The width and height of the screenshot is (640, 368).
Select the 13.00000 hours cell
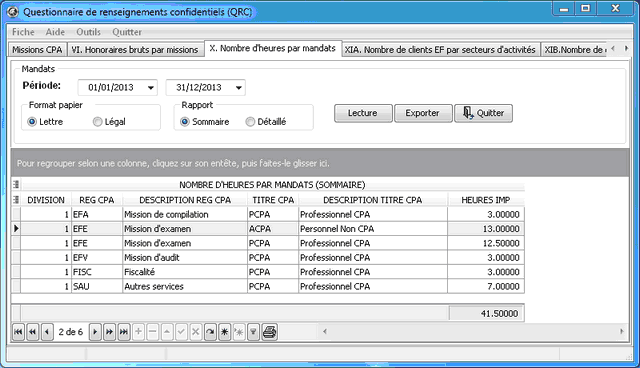(x=486, y=229)
